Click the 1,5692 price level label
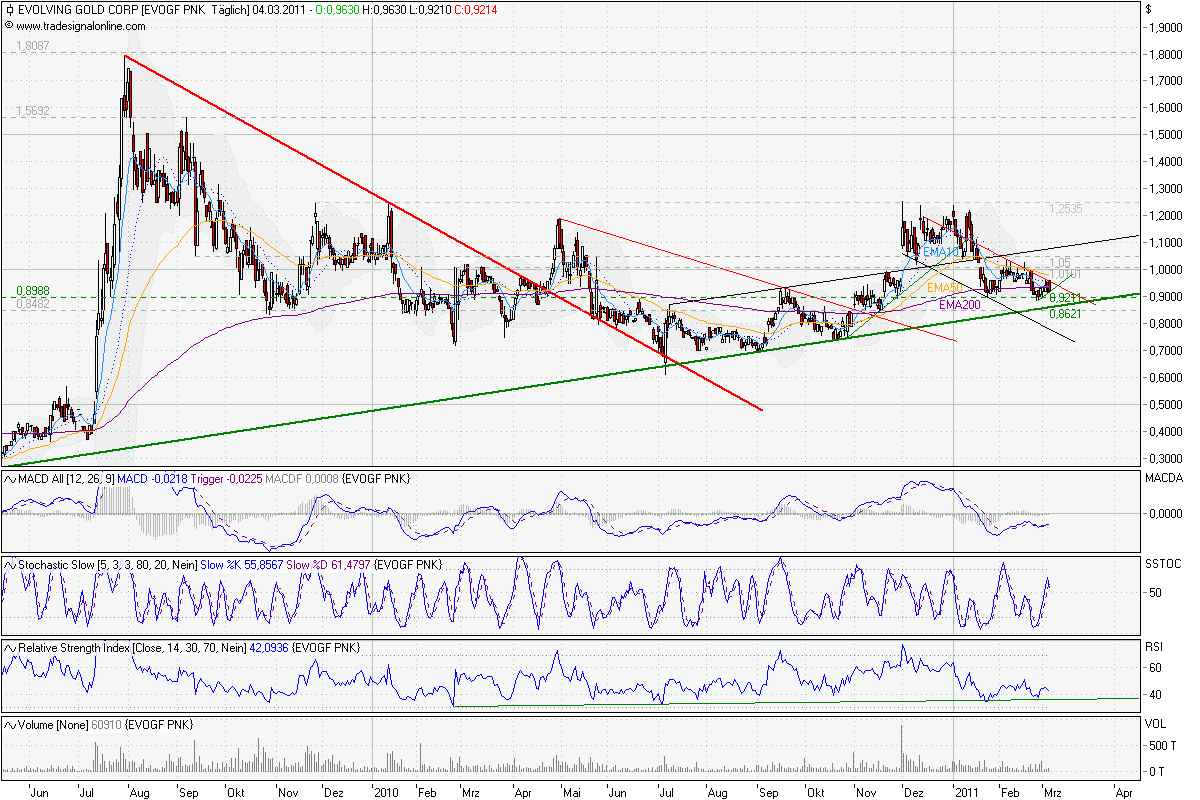This screenshot has width=1200, height=800. click(x=31, y=111)
